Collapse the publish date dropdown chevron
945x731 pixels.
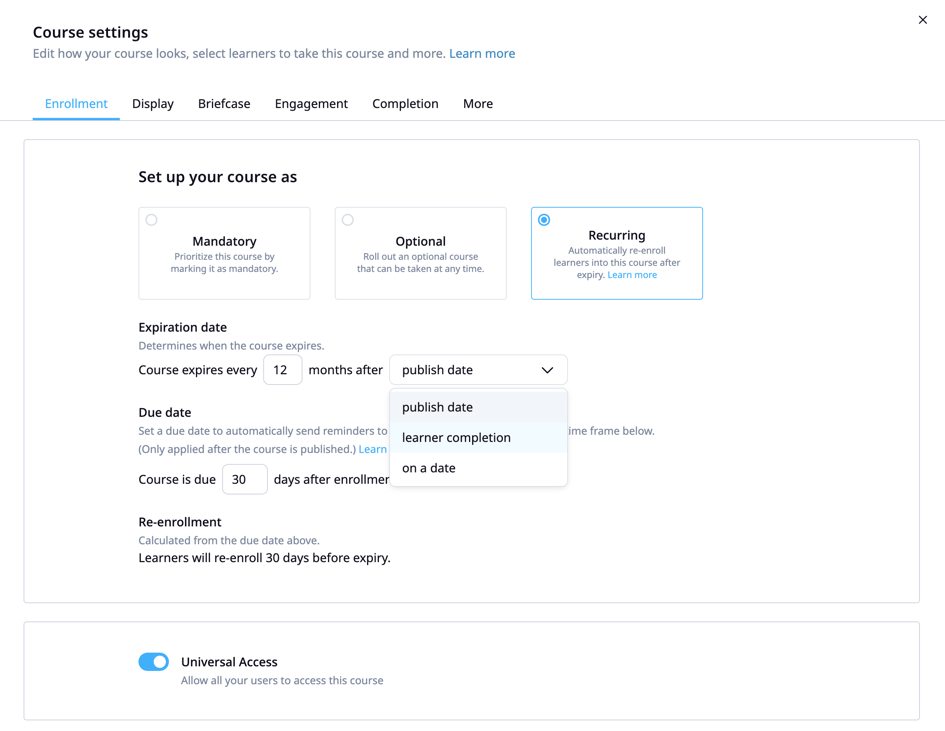click(547, 370)
